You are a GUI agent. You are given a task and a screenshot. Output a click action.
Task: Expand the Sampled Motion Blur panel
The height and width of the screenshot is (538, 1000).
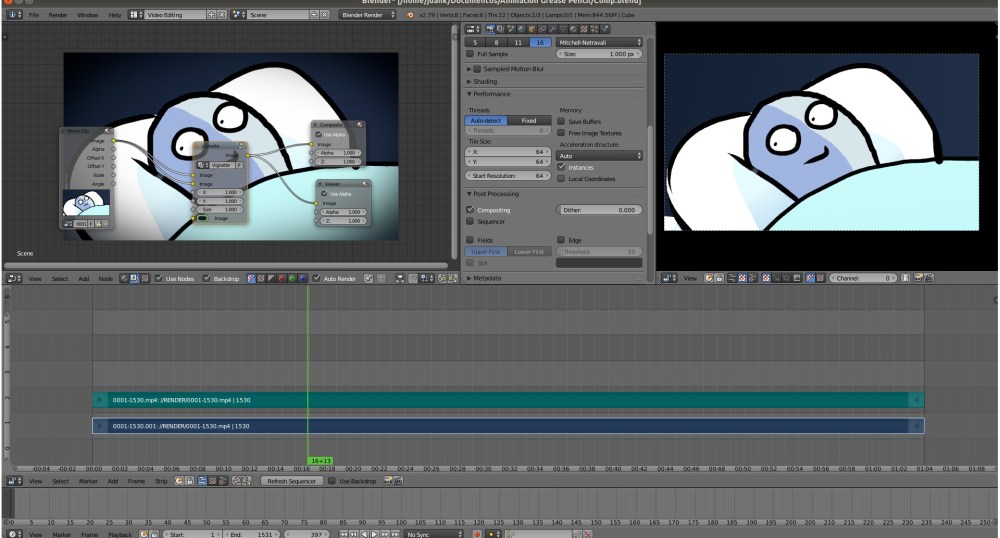pyautogui.click(x=511, y=69)
